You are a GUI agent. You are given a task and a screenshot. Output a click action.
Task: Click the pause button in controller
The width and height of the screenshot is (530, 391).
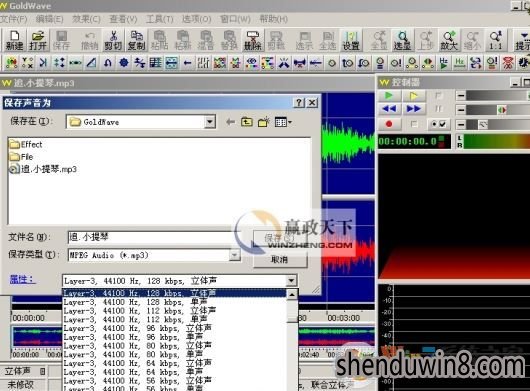click(439, 109)
